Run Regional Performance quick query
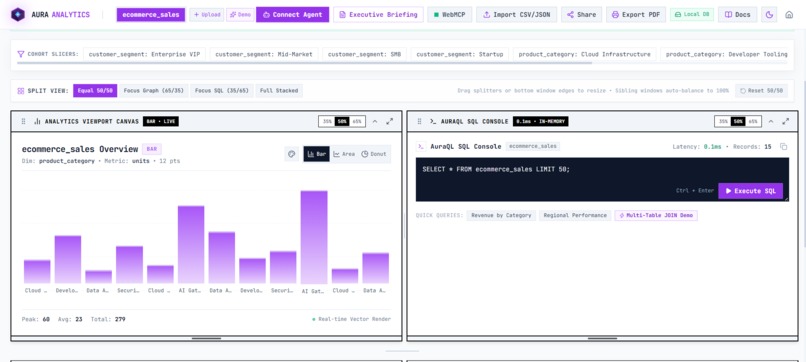Screen dimensions: 806x362 pyautogui.click(x=575, y=215)
